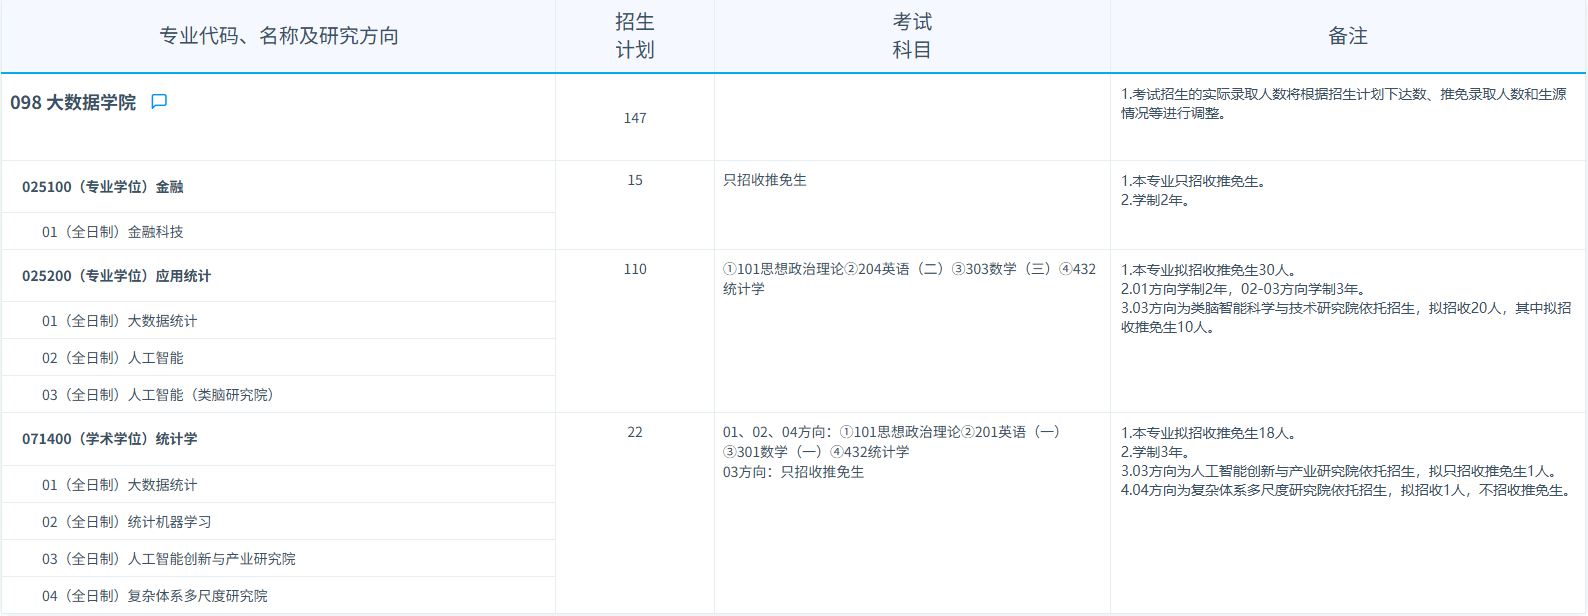Click the 只招收推免生 exam subject cell
This screenshot has width=1588, height=616.
pos(765,180)
